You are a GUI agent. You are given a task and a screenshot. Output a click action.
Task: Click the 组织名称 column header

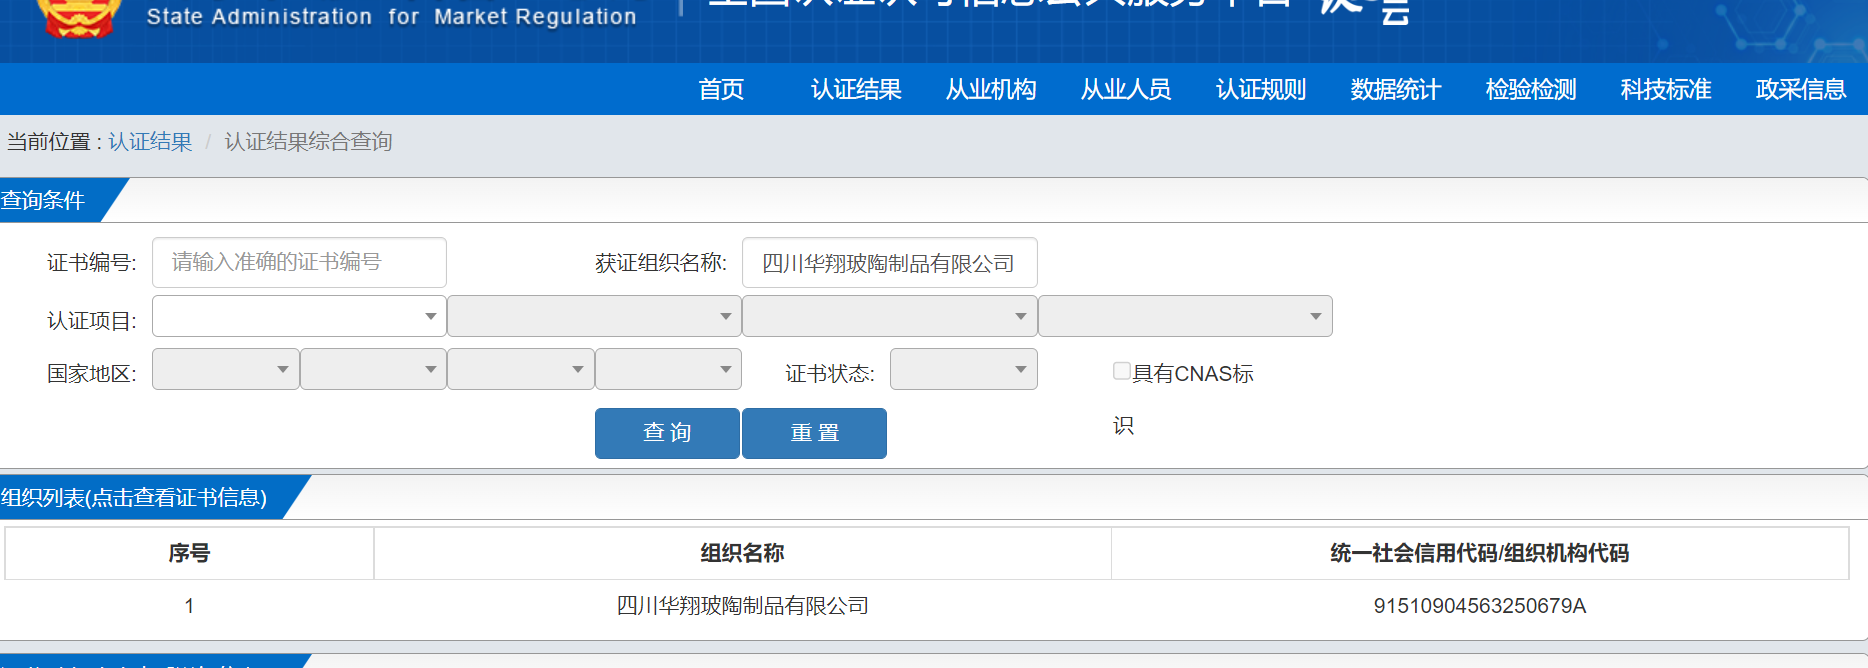(x=742, y=553)
